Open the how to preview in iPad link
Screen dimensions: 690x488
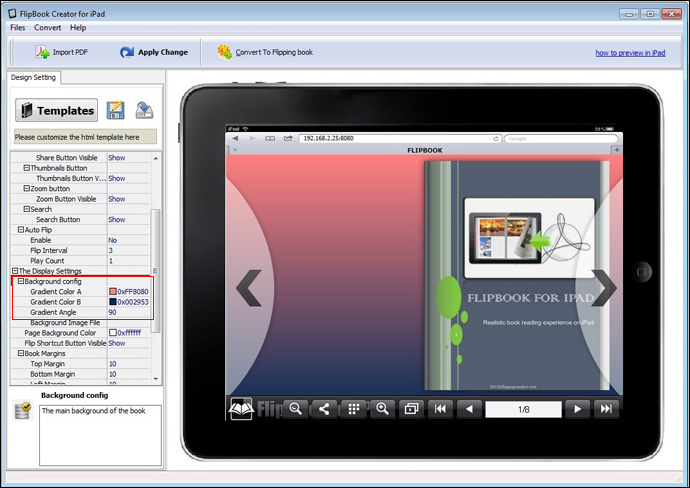point(630,53)
